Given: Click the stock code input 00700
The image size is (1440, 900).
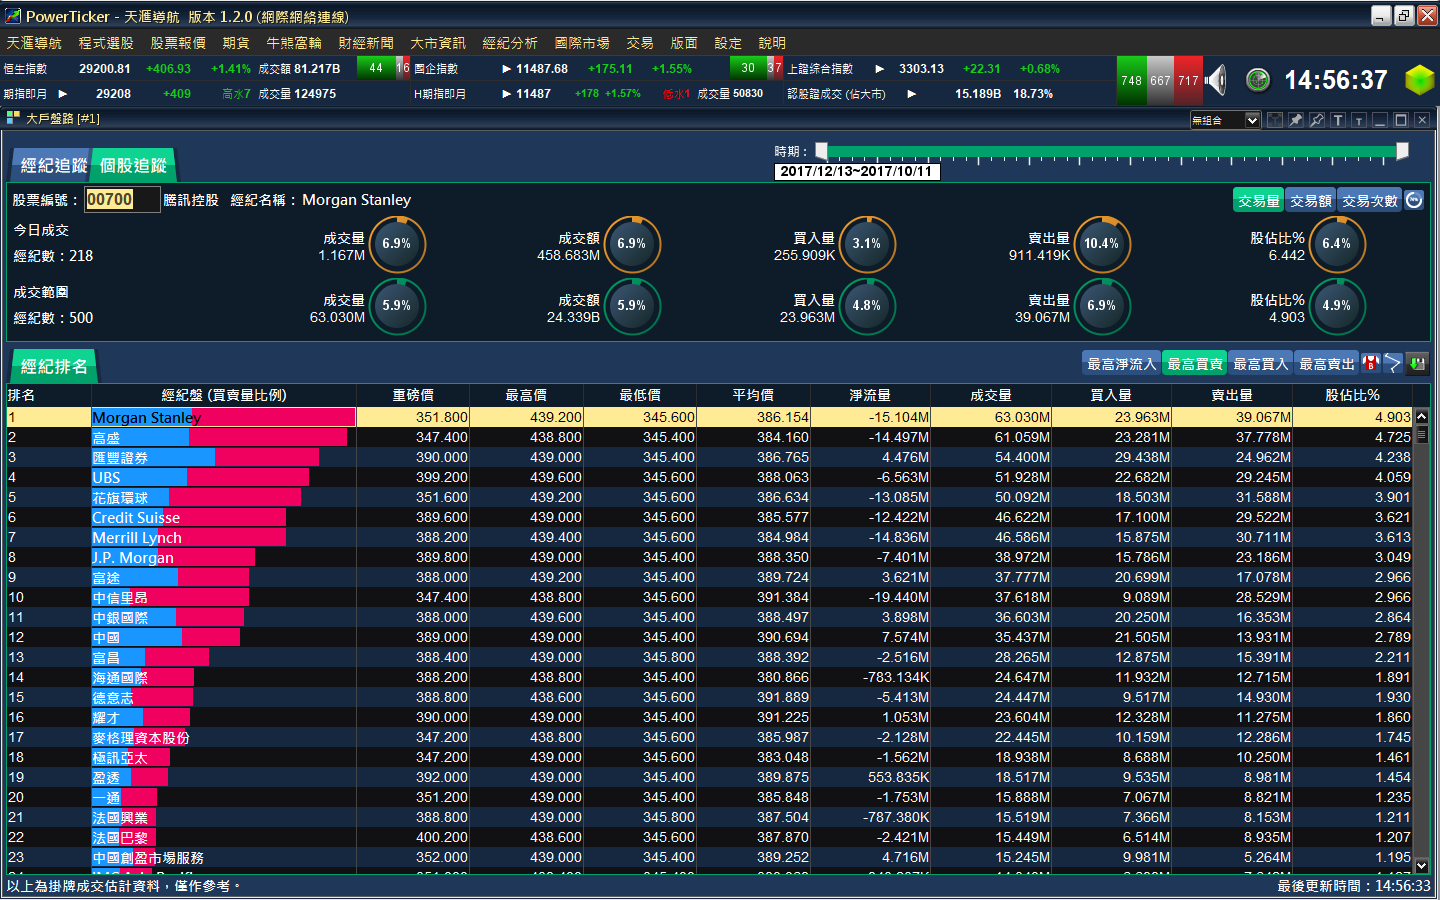Looking at the screenshot, I should (122, 199).
